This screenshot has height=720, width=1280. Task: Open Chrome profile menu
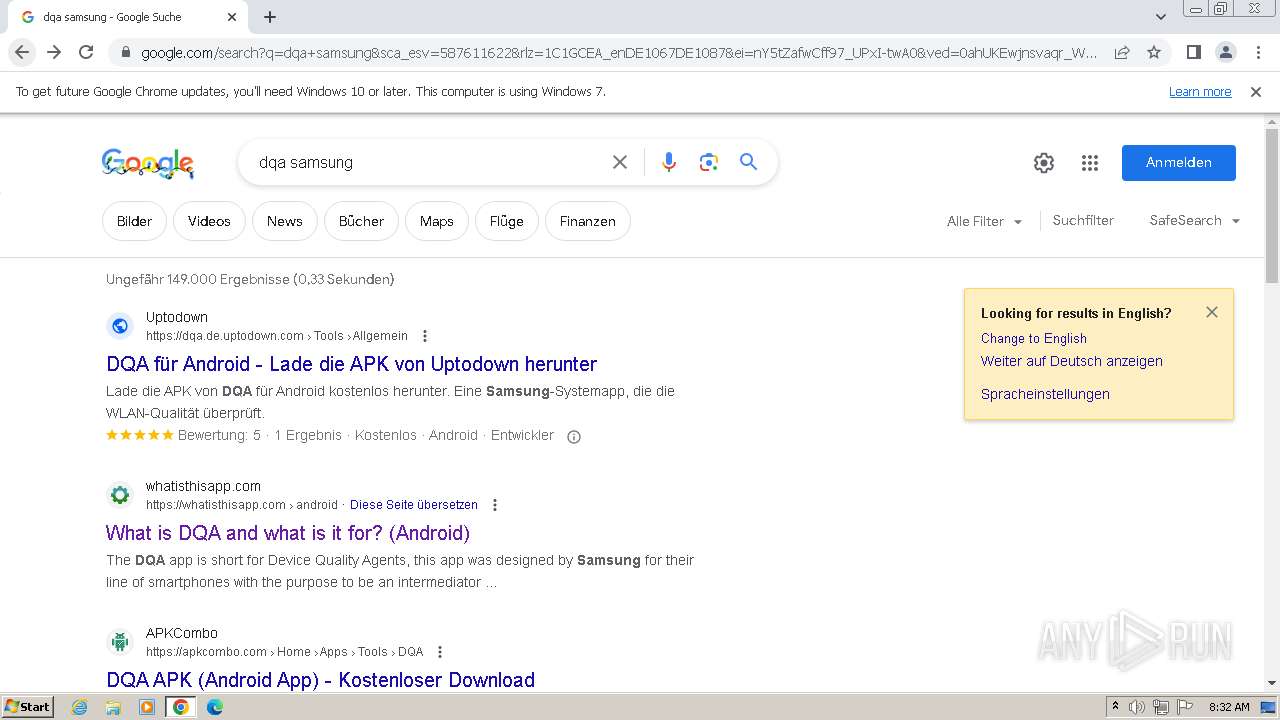coord(1225,52)
